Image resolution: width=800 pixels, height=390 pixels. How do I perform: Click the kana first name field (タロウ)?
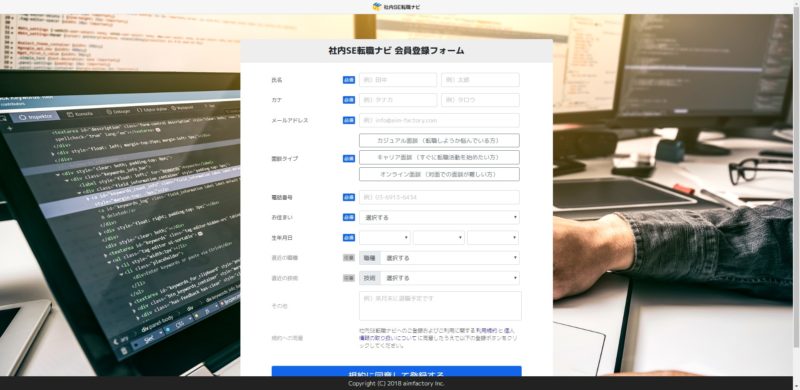tap(480, 100)
